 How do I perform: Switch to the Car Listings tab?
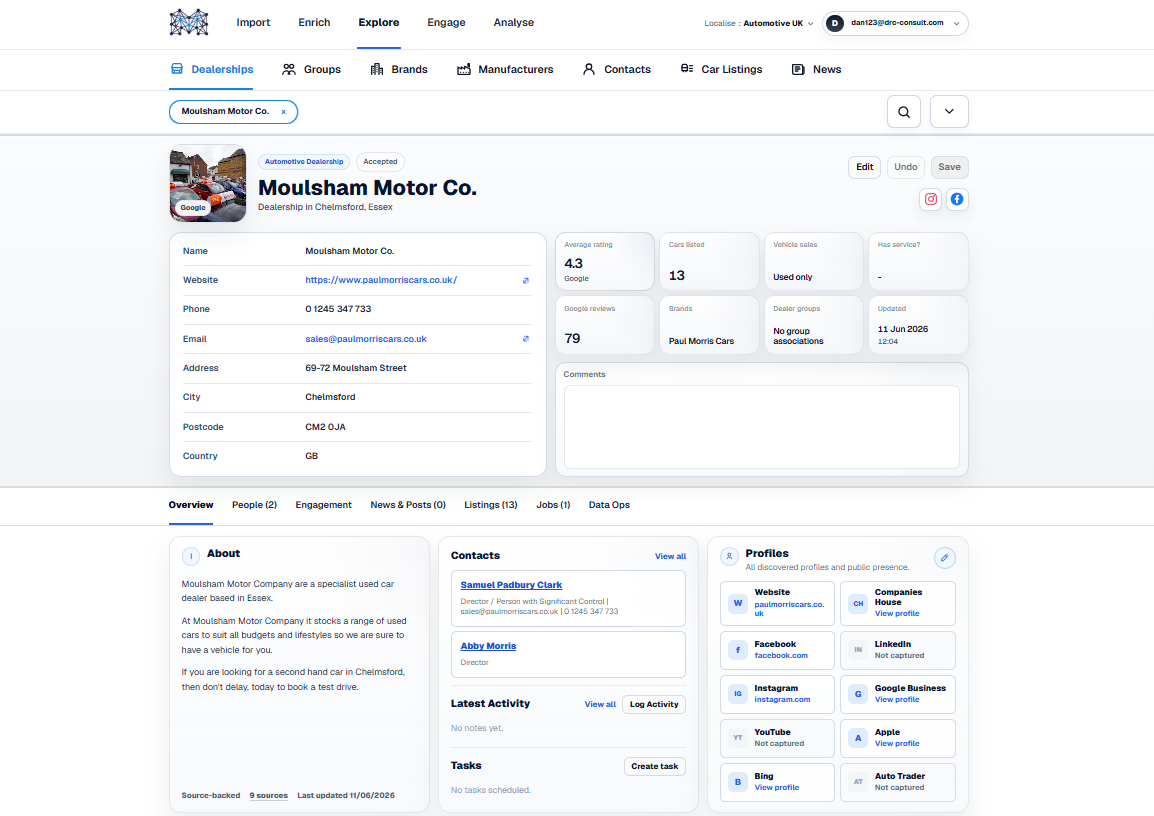pyautogui.click(x=721, y=69)
